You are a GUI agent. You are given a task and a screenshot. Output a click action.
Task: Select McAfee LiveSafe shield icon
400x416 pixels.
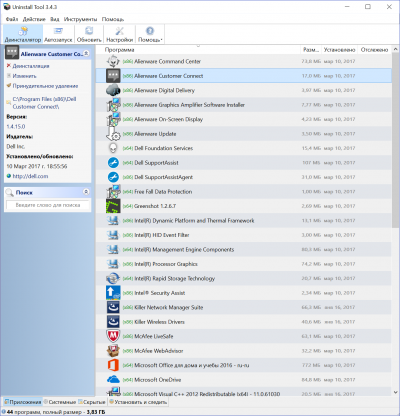tap(113, 336)
